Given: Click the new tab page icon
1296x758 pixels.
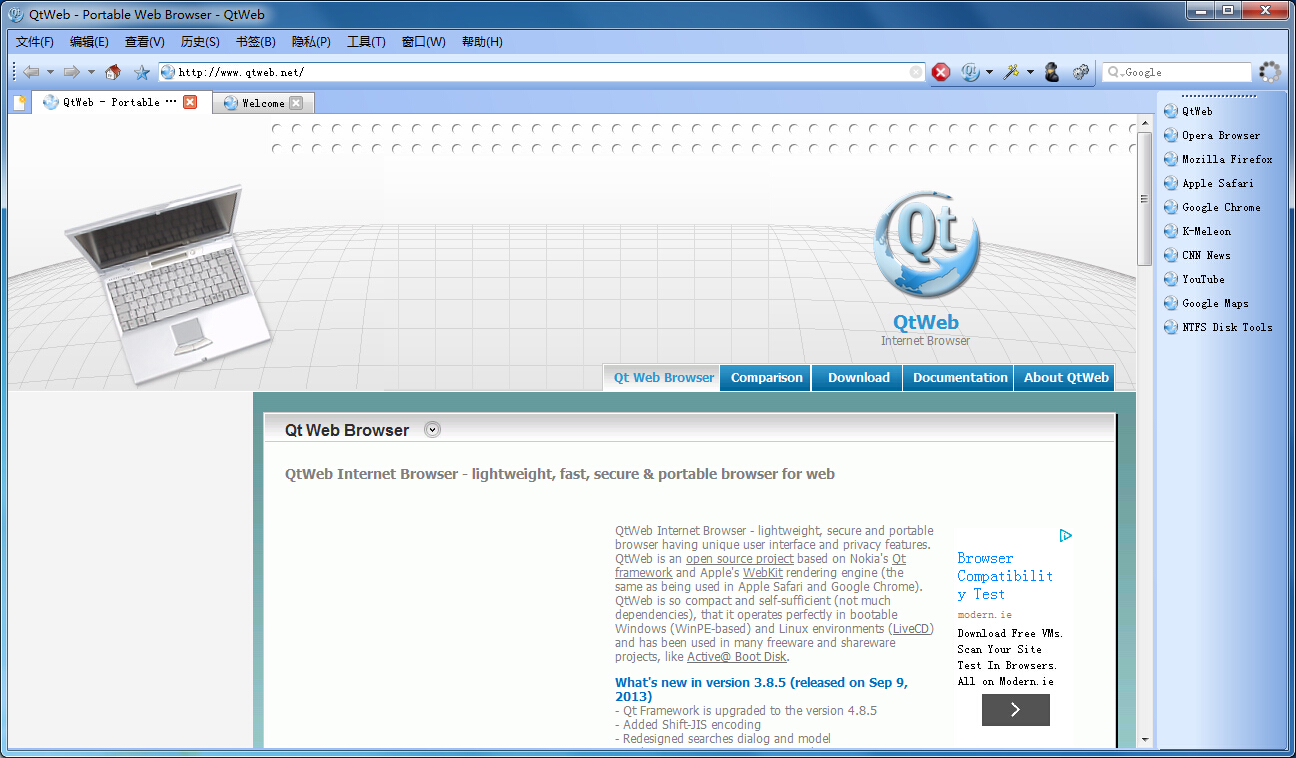Looking at the screenshot, I should [19, 102].
